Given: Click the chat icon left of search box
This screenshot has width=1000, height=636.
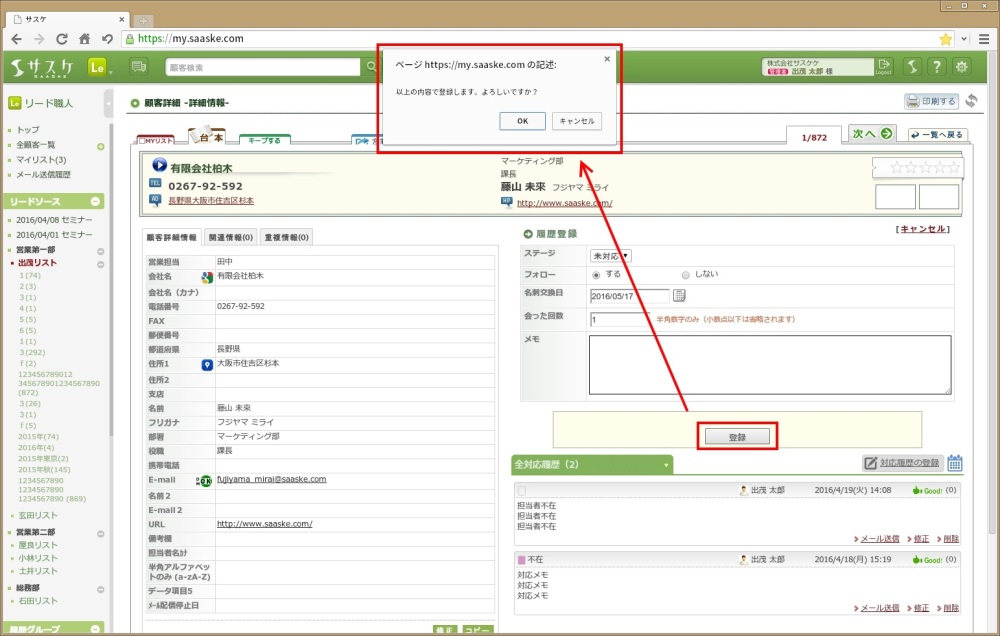Looking at the screenshot, I should [x=139, y=67].
